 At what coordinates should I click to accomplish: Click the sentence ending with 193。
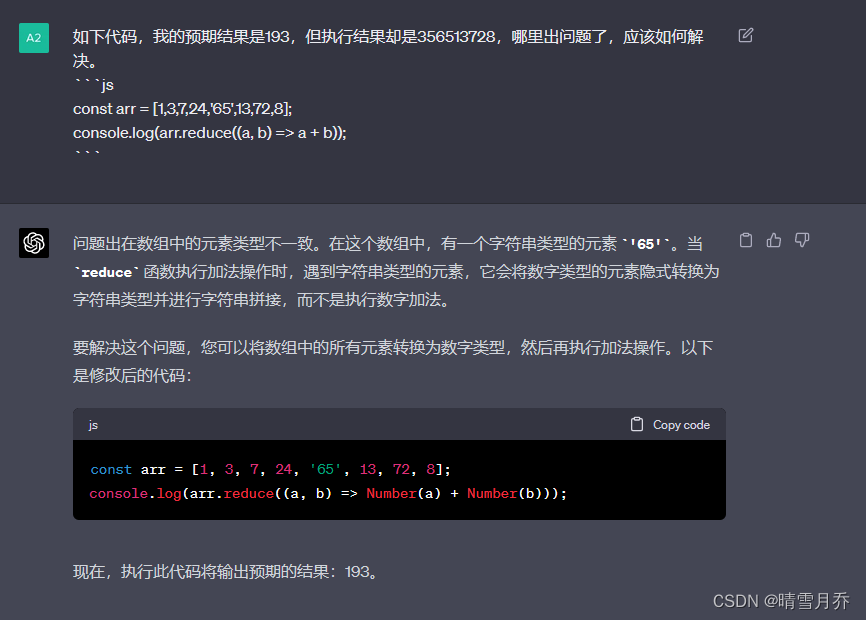point(226,571)
